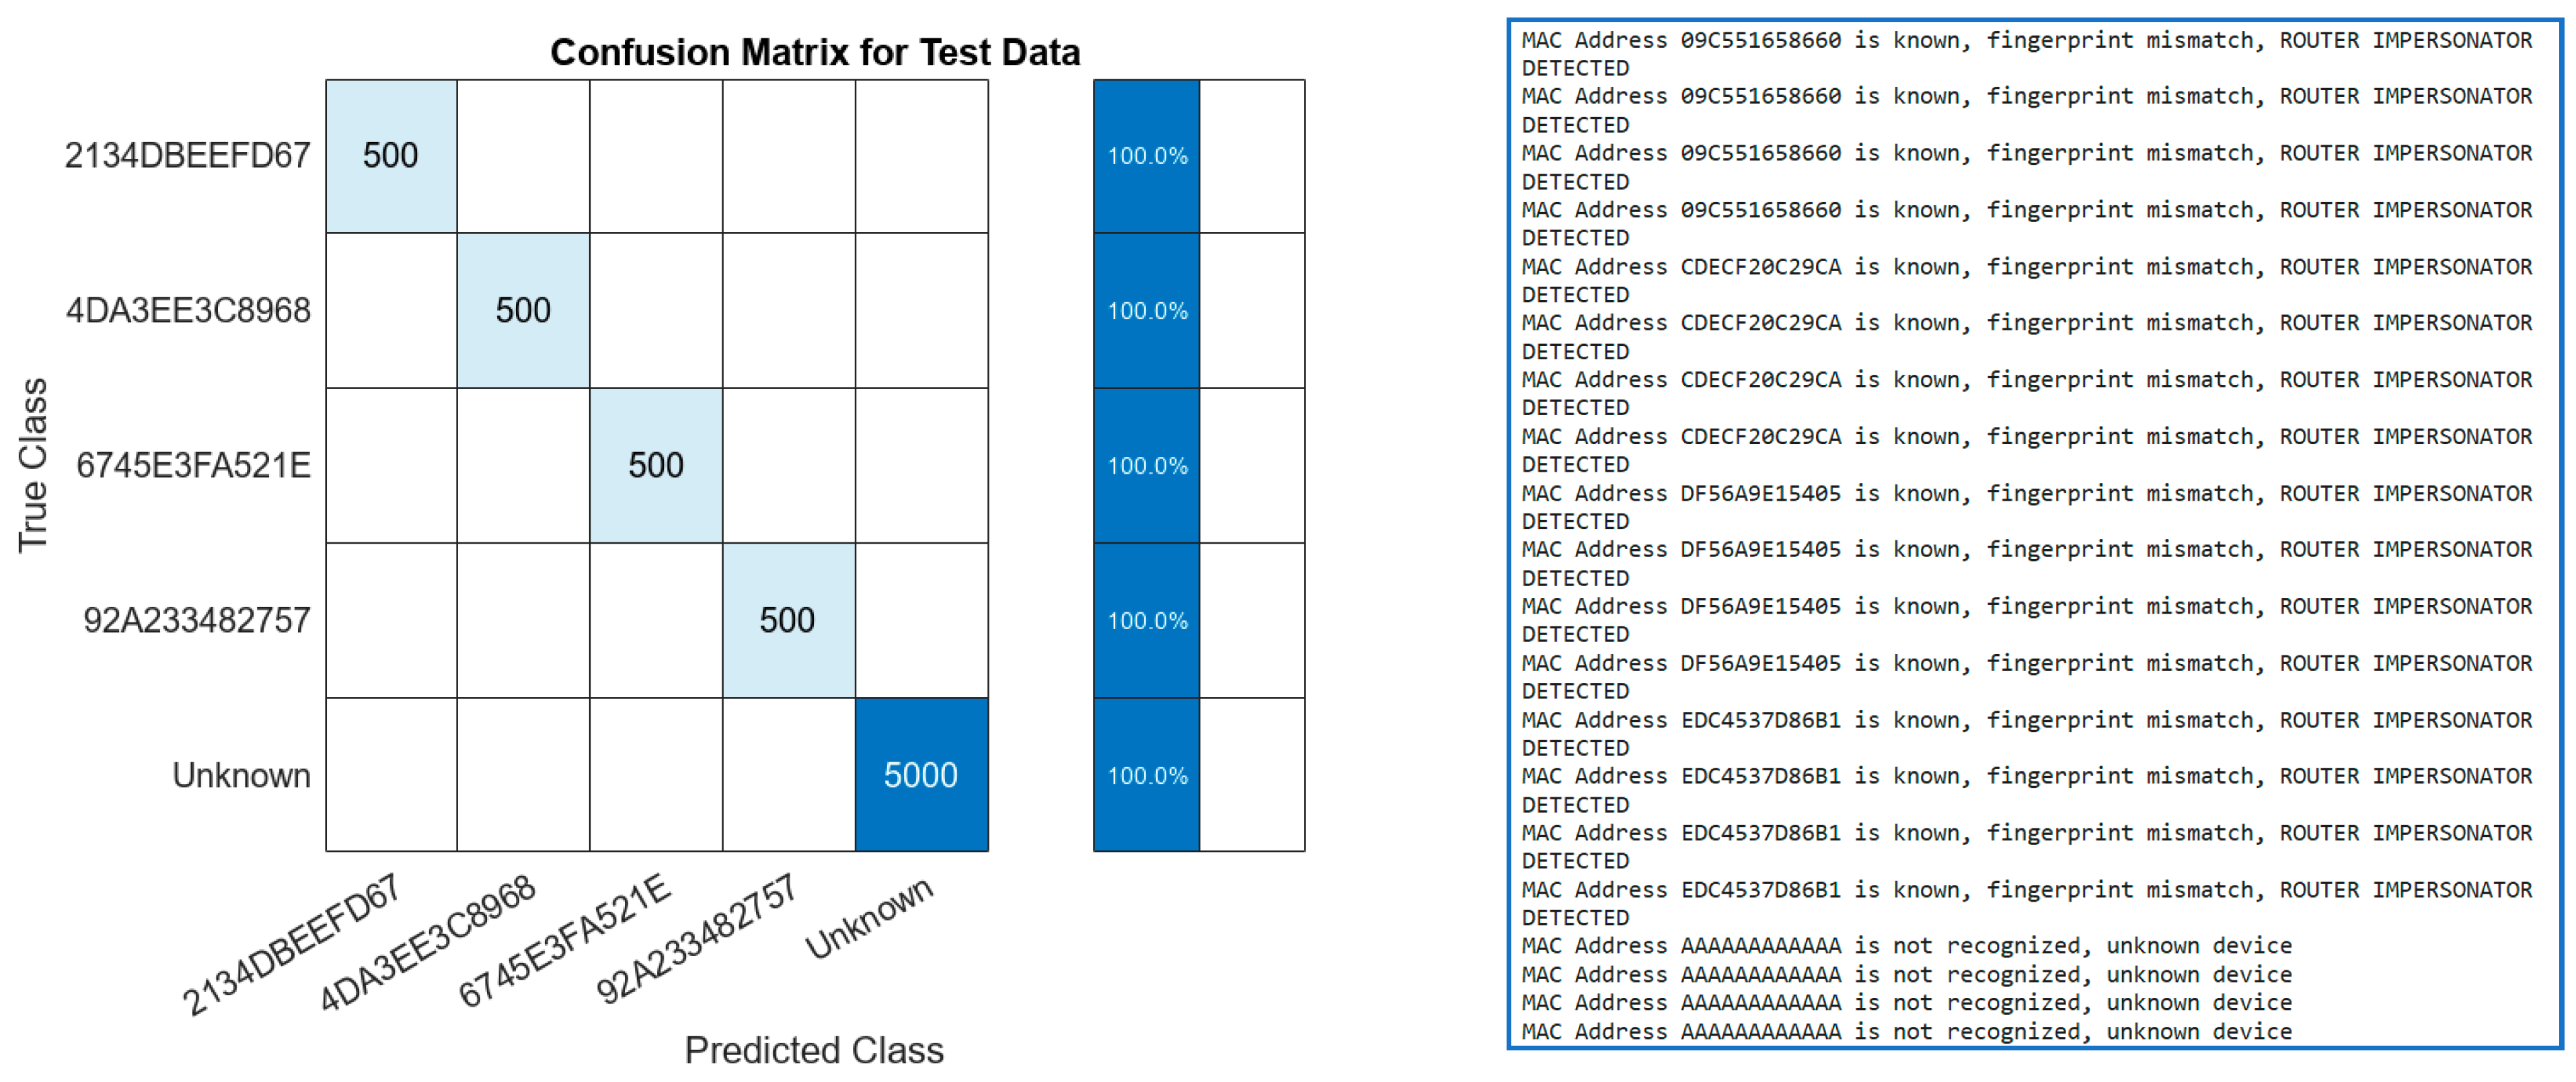Select the 500 cell in row 2134DBEEFD67

pos(390,156)
